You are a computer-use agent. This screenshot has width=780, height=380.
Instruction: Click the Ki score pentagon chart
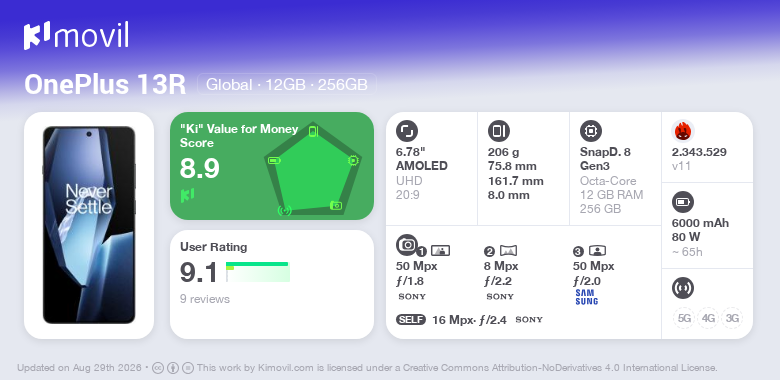coord(312,170)
